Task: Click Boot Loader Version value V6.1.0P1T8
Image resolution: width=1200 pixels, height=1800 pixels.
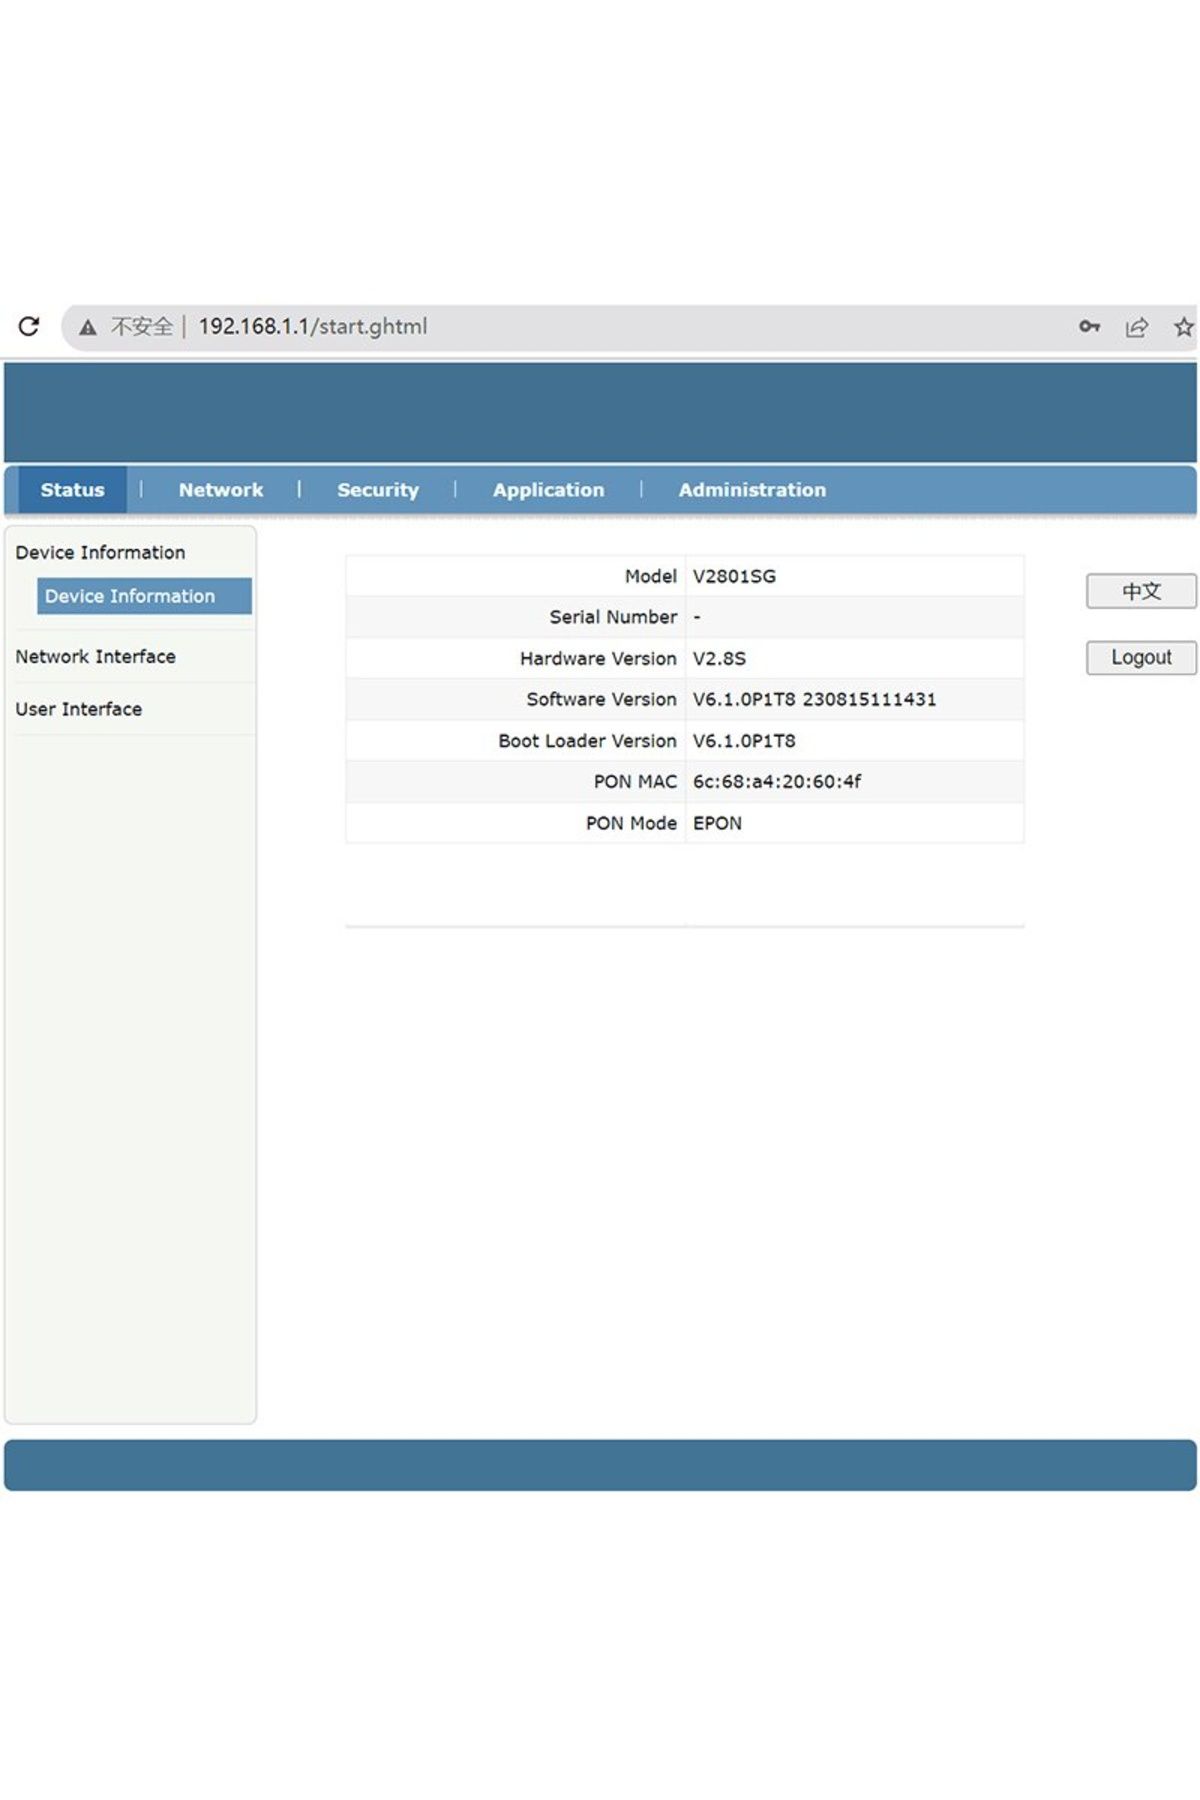Action: click(744, 741)
